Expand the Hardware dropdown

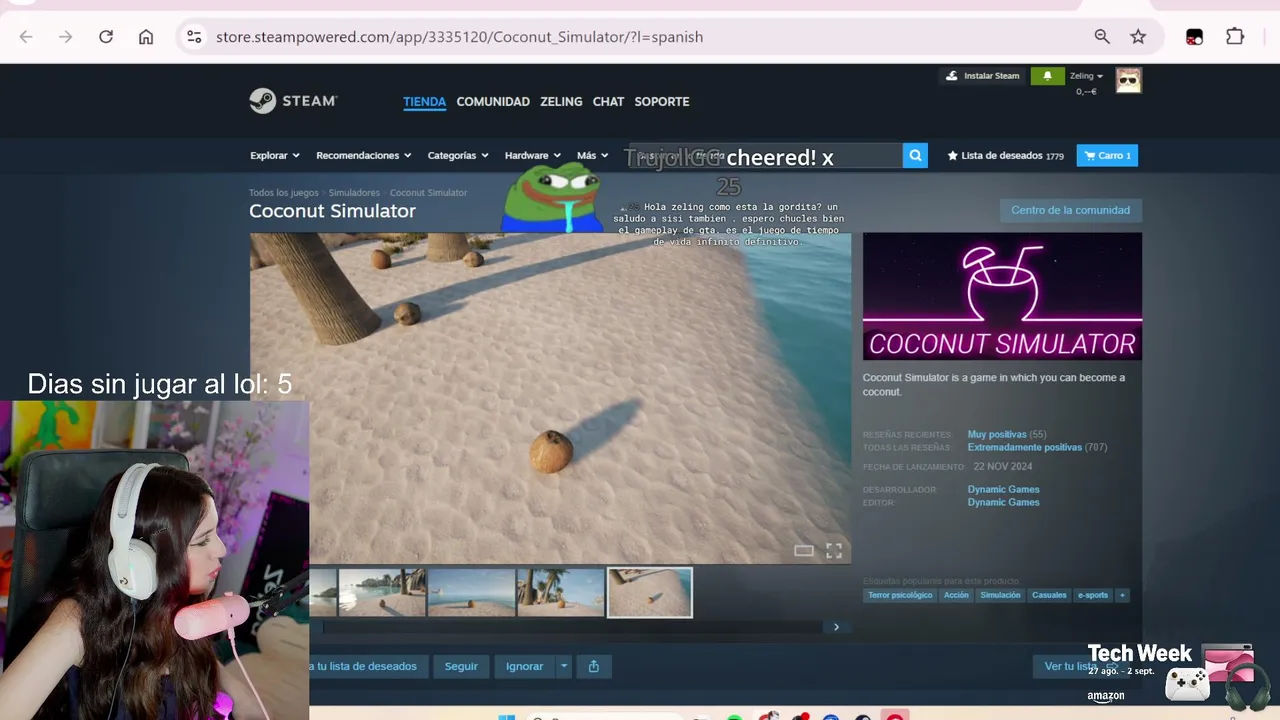pos(533,155)
